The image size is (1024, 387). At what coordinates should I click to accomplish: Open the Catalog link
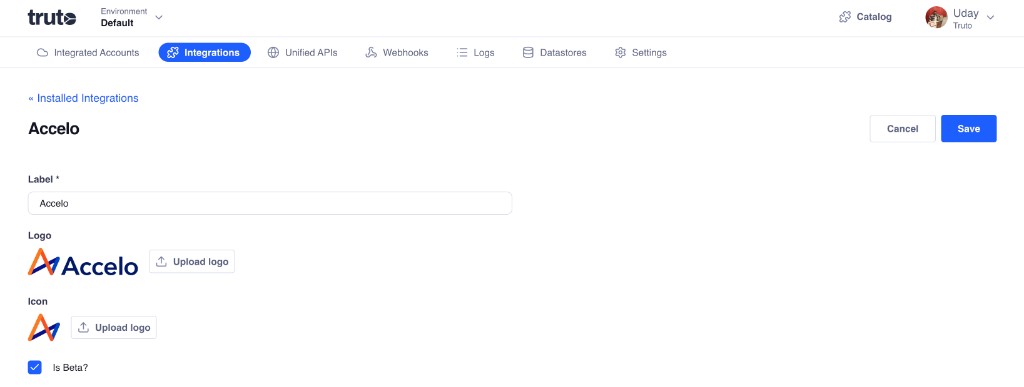(x=865, y=17)
